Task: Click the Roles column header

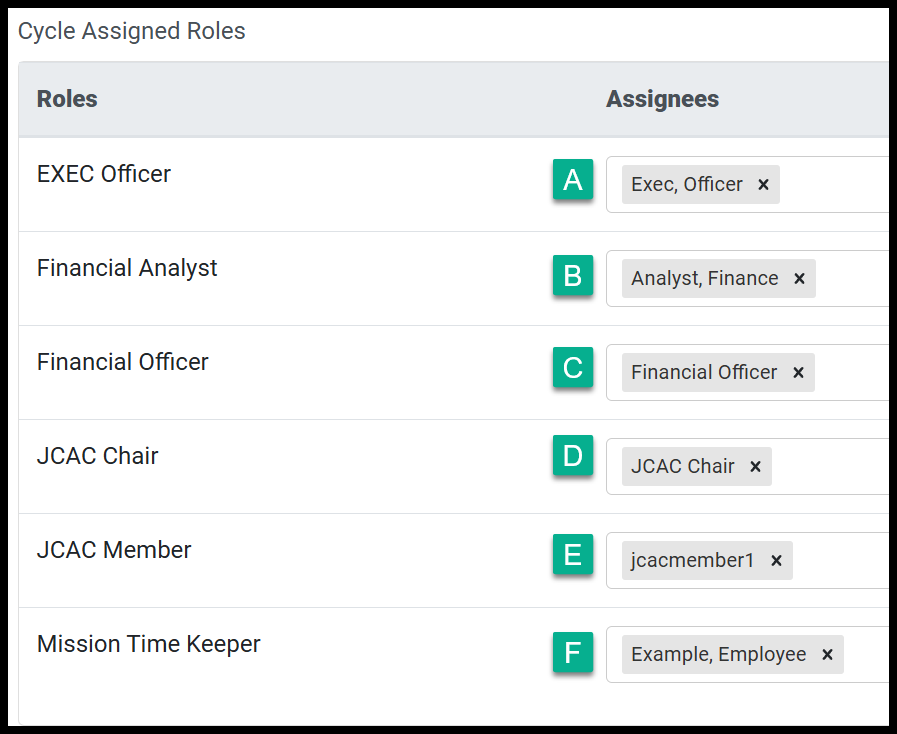Action: (x=67, y=99)
